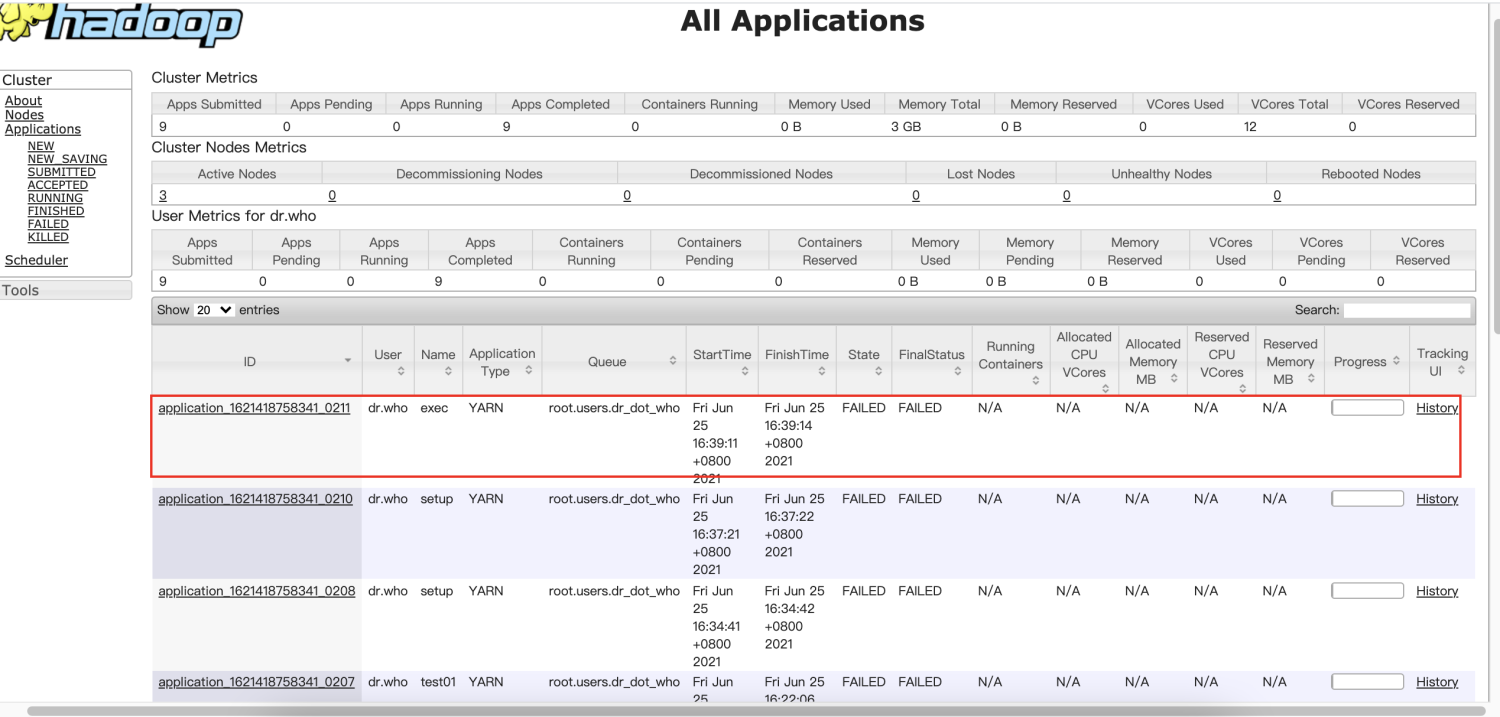Image resolution: width=1500 pixels, height=717 pixels.
Task: Open the Scheduler page
Action: click(36, 260)
